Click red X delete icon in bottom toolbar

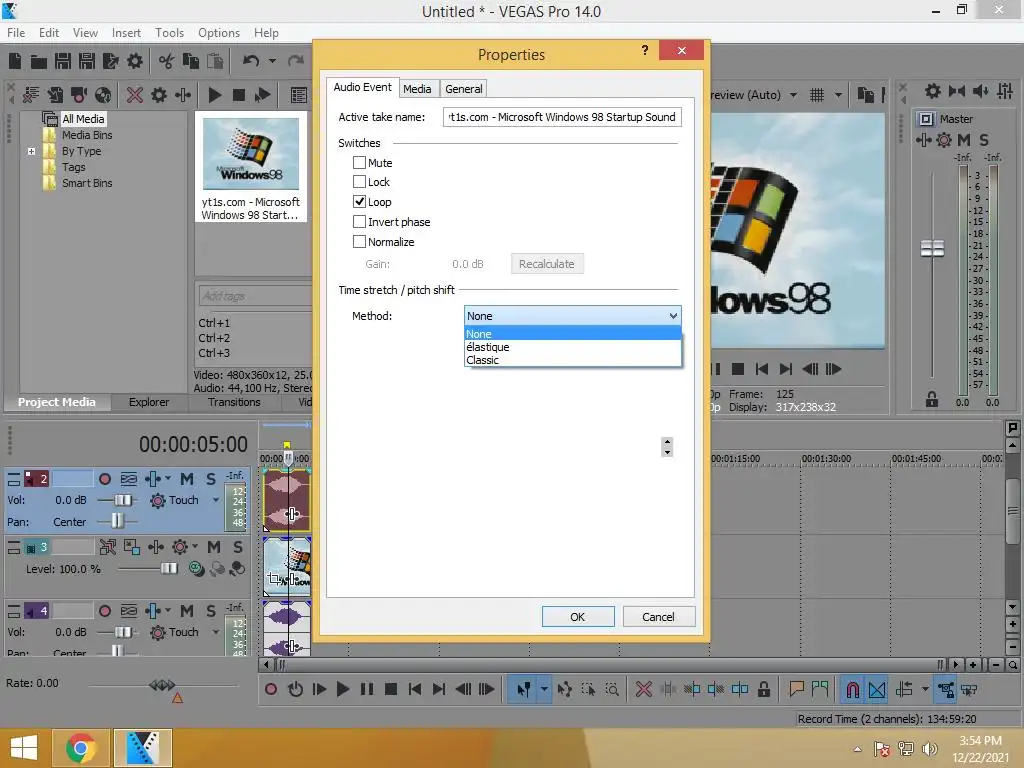643,689
